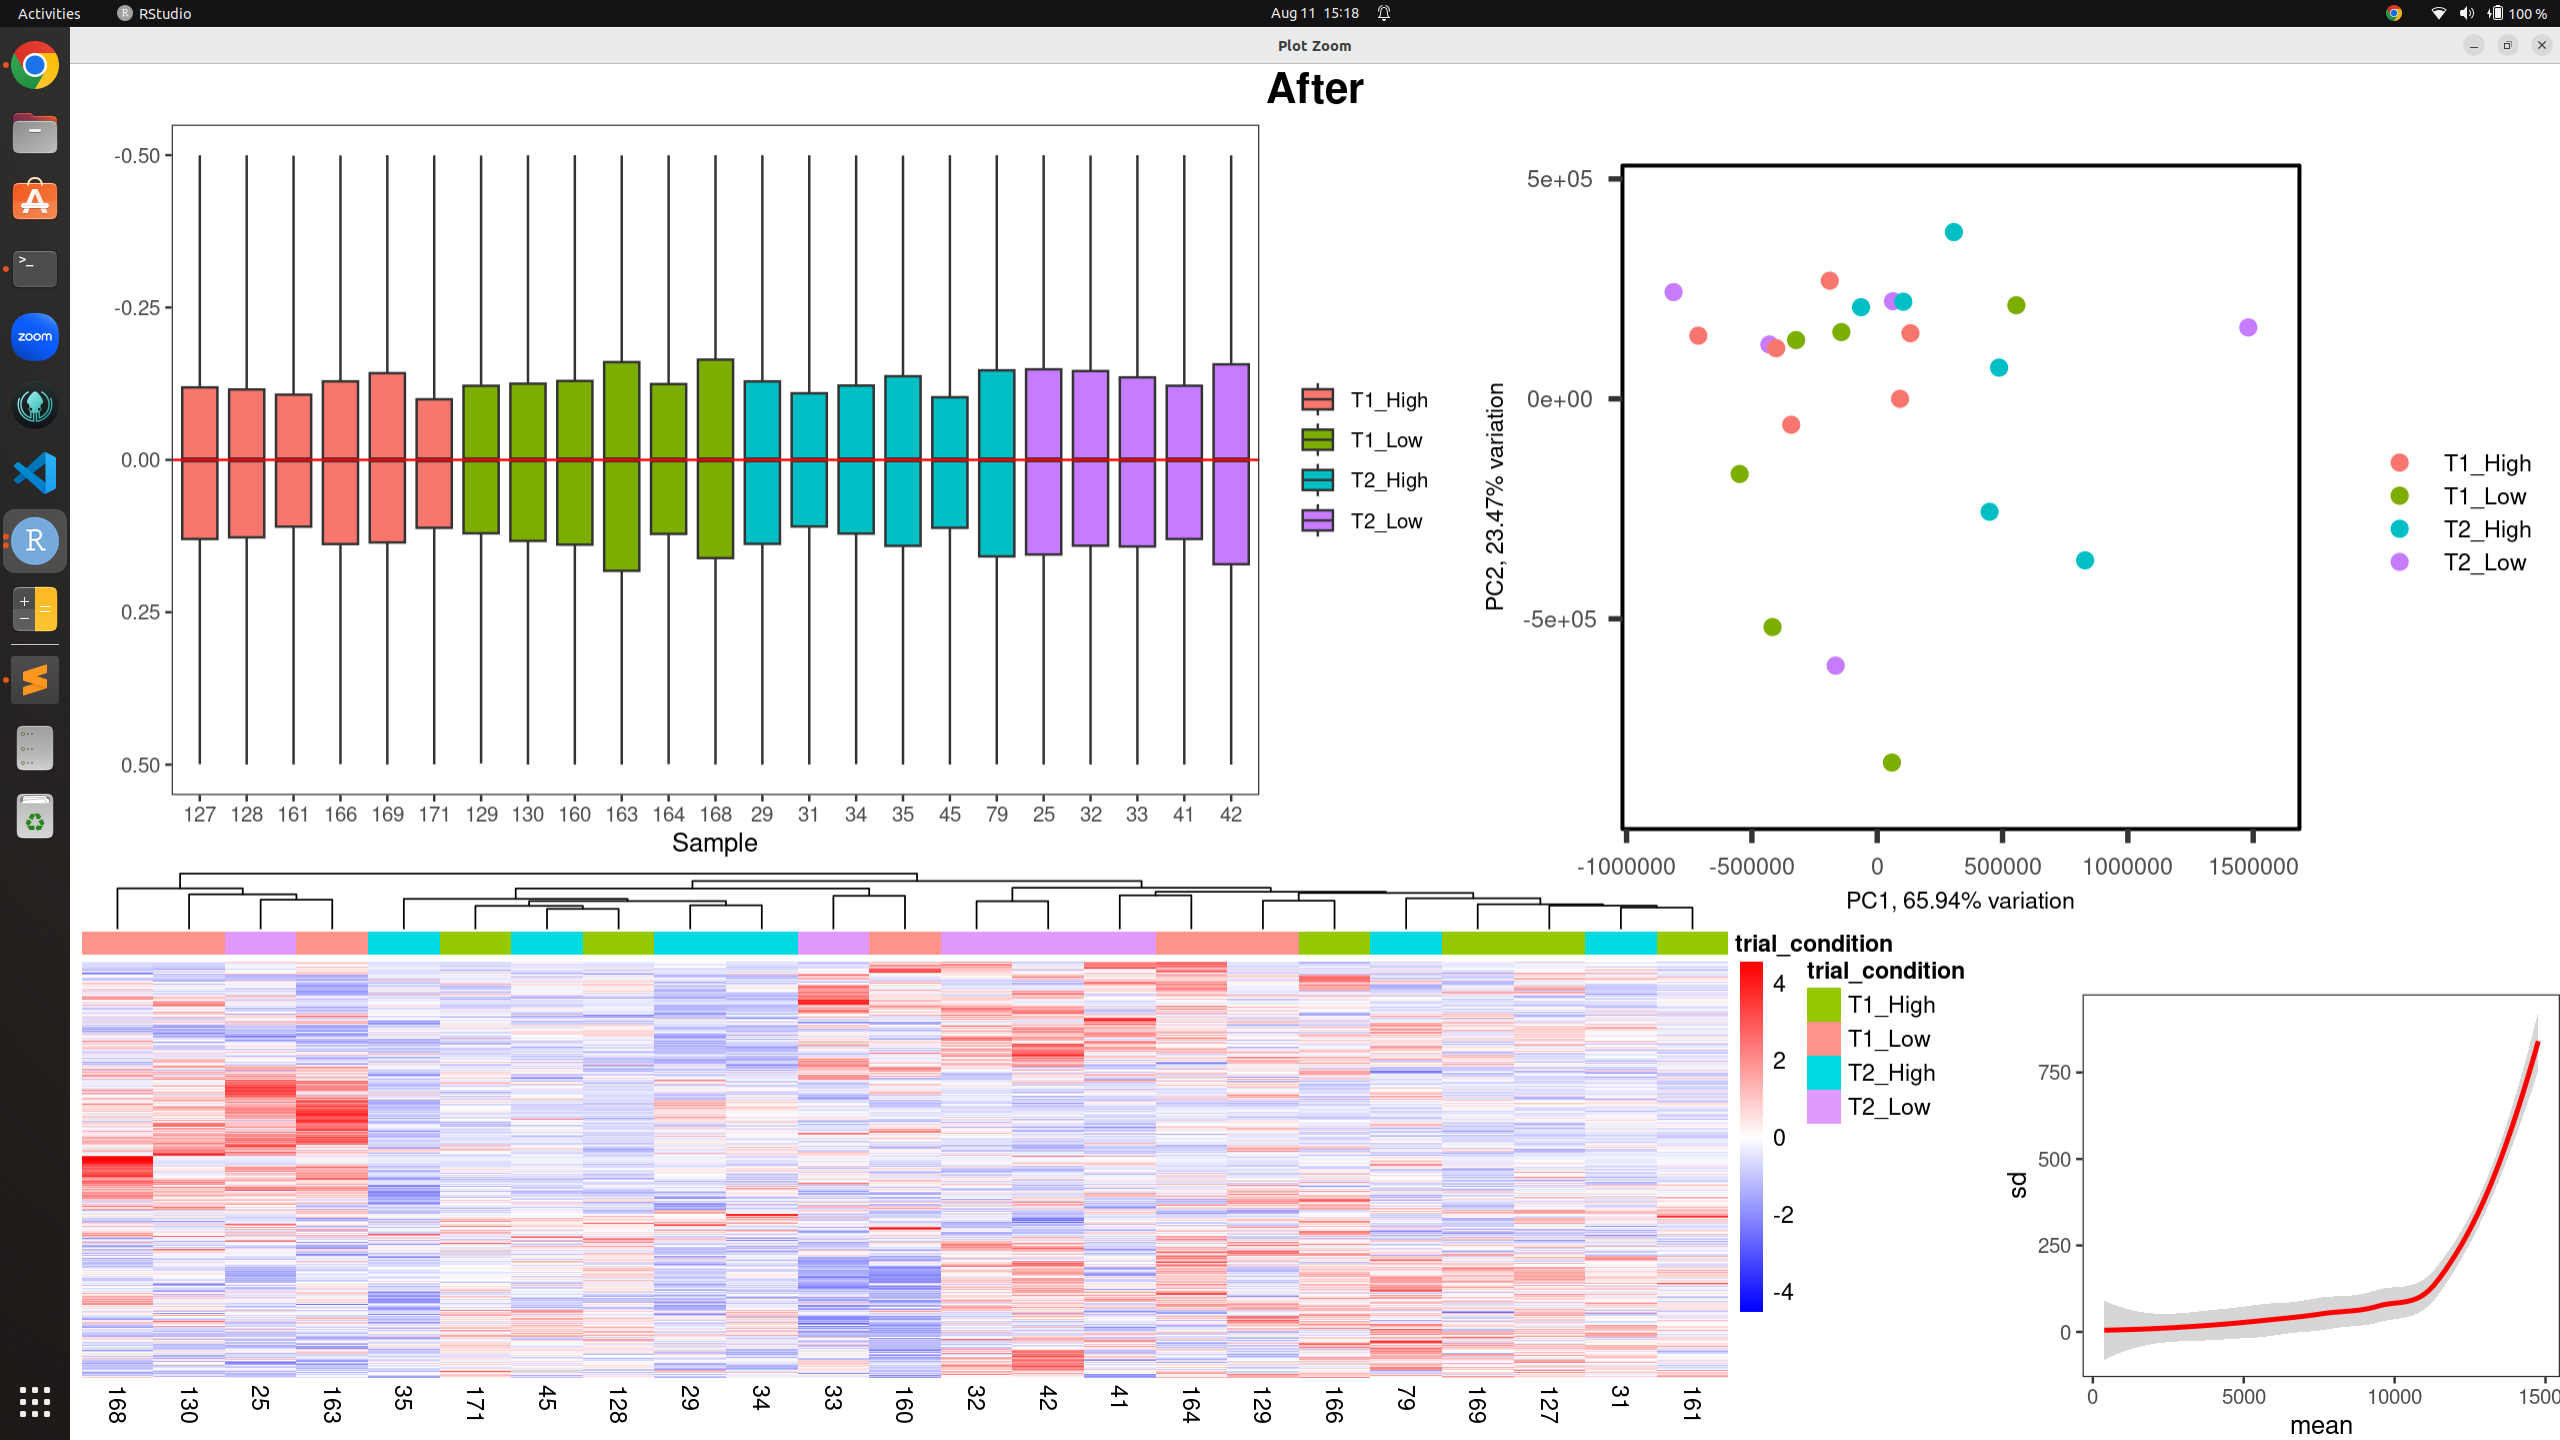The width and height of the screenshot is (2560, 1440).
Task: Click boxplot for sample 42
Action: tap(1231, 464)
